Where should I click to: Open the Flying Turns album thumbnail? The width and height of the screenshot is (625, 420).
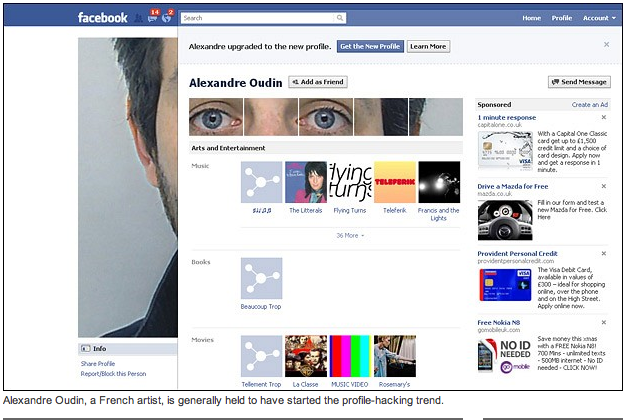point(350,182)
